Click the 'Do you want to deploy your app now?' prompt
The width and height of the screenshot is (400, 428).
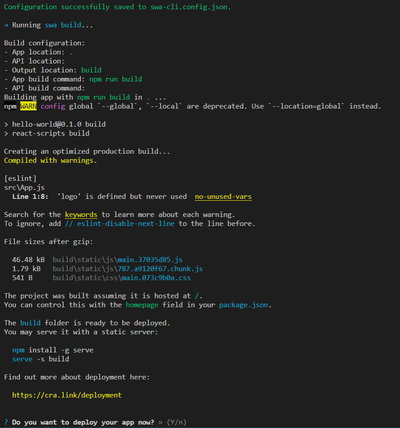pos(83,422)
